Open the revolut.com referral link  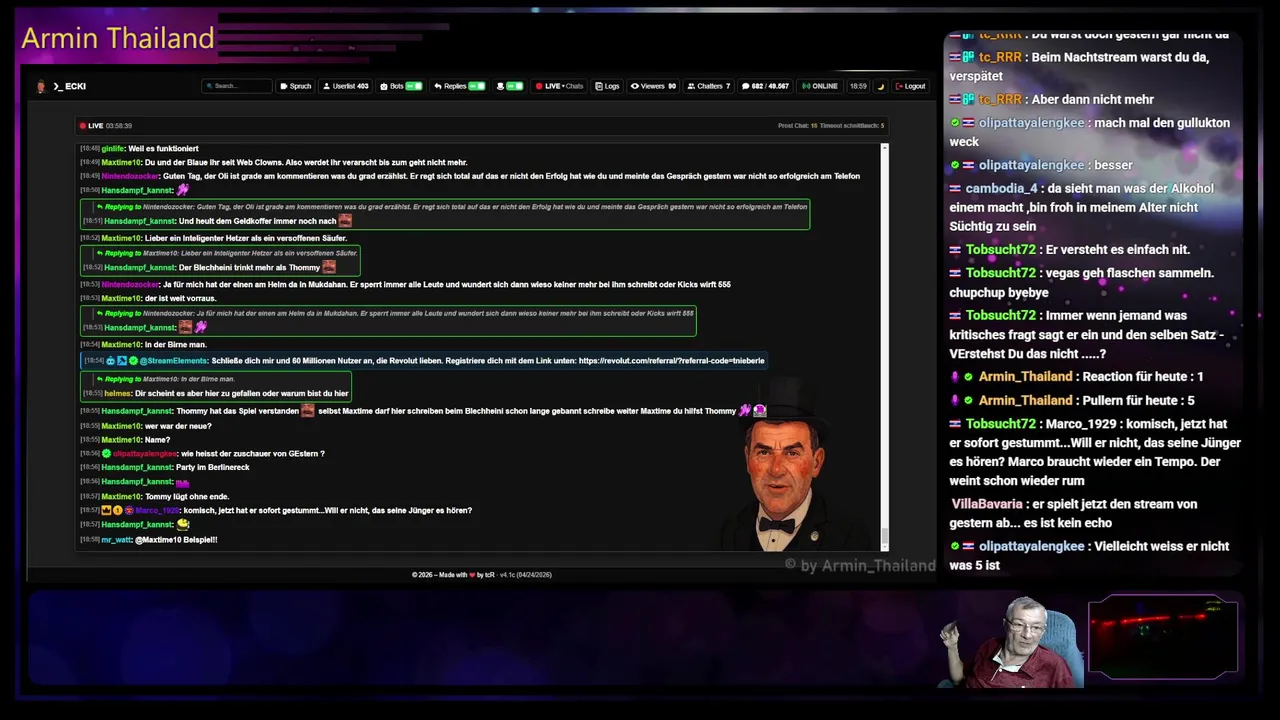click(x=671, y=360)
